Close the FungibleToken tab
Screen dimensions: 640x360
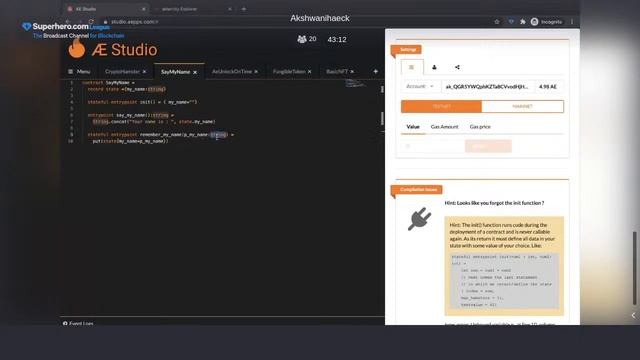point(310,72)
